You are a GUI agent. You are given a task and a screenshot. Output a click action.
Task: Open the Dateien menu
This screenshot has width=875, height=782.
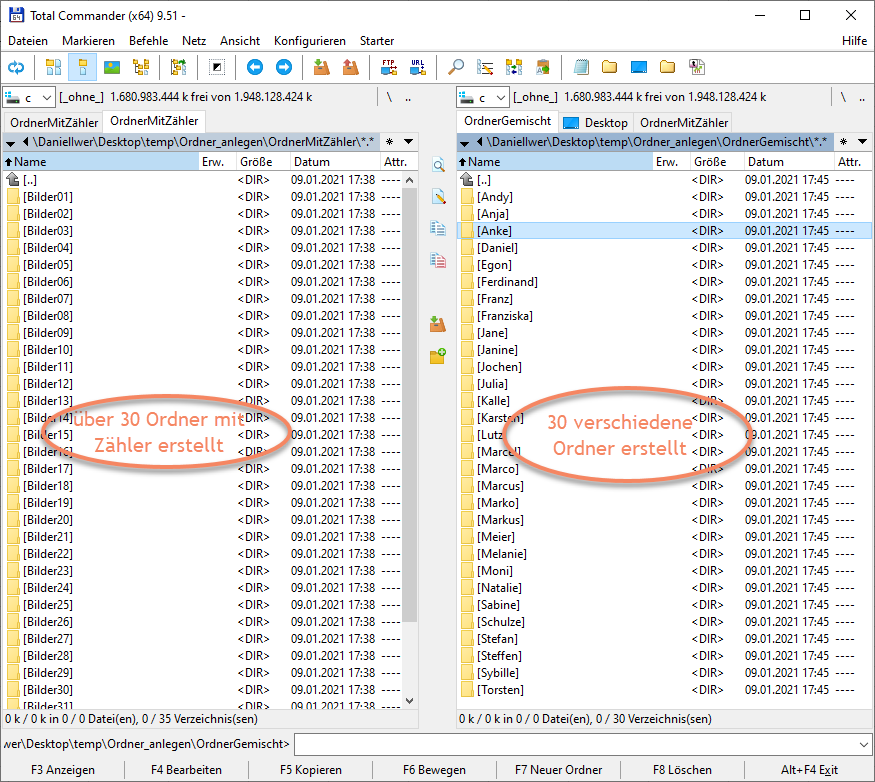[x=28, y=41]
